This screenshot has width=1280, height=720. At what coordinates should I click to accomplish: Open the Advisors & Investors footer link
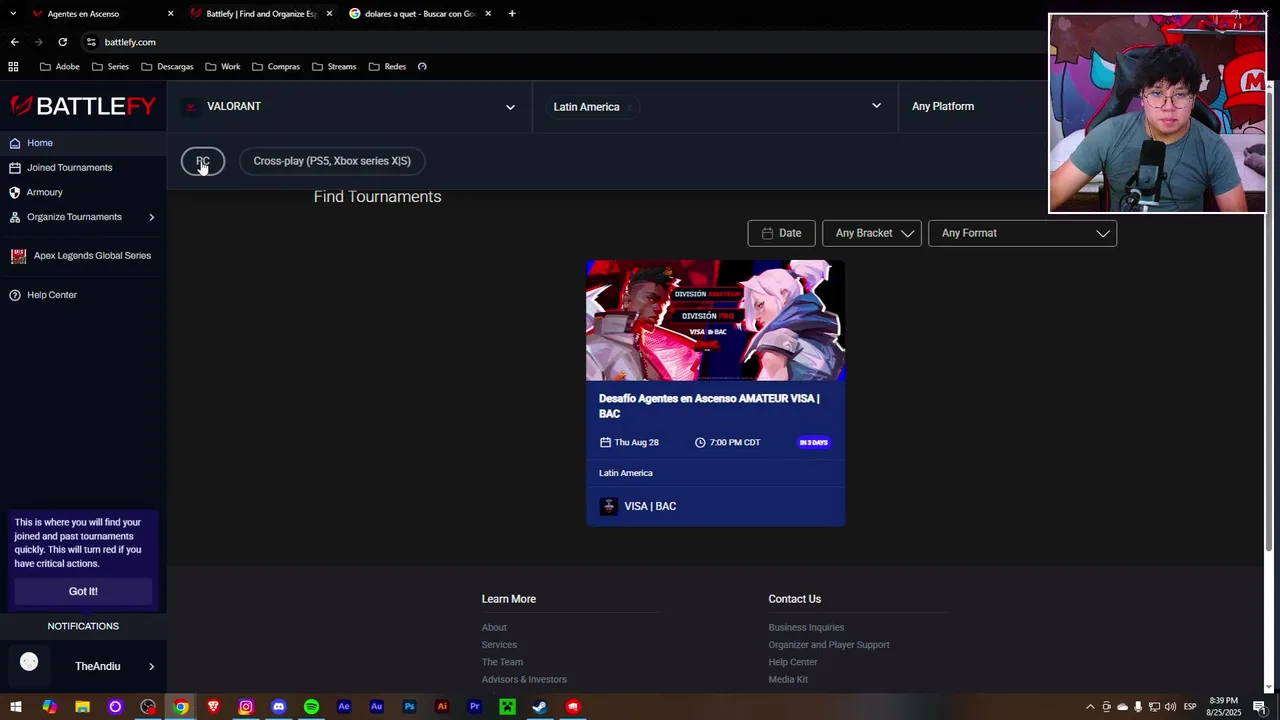pyautogui.click(x=524, y=680)
